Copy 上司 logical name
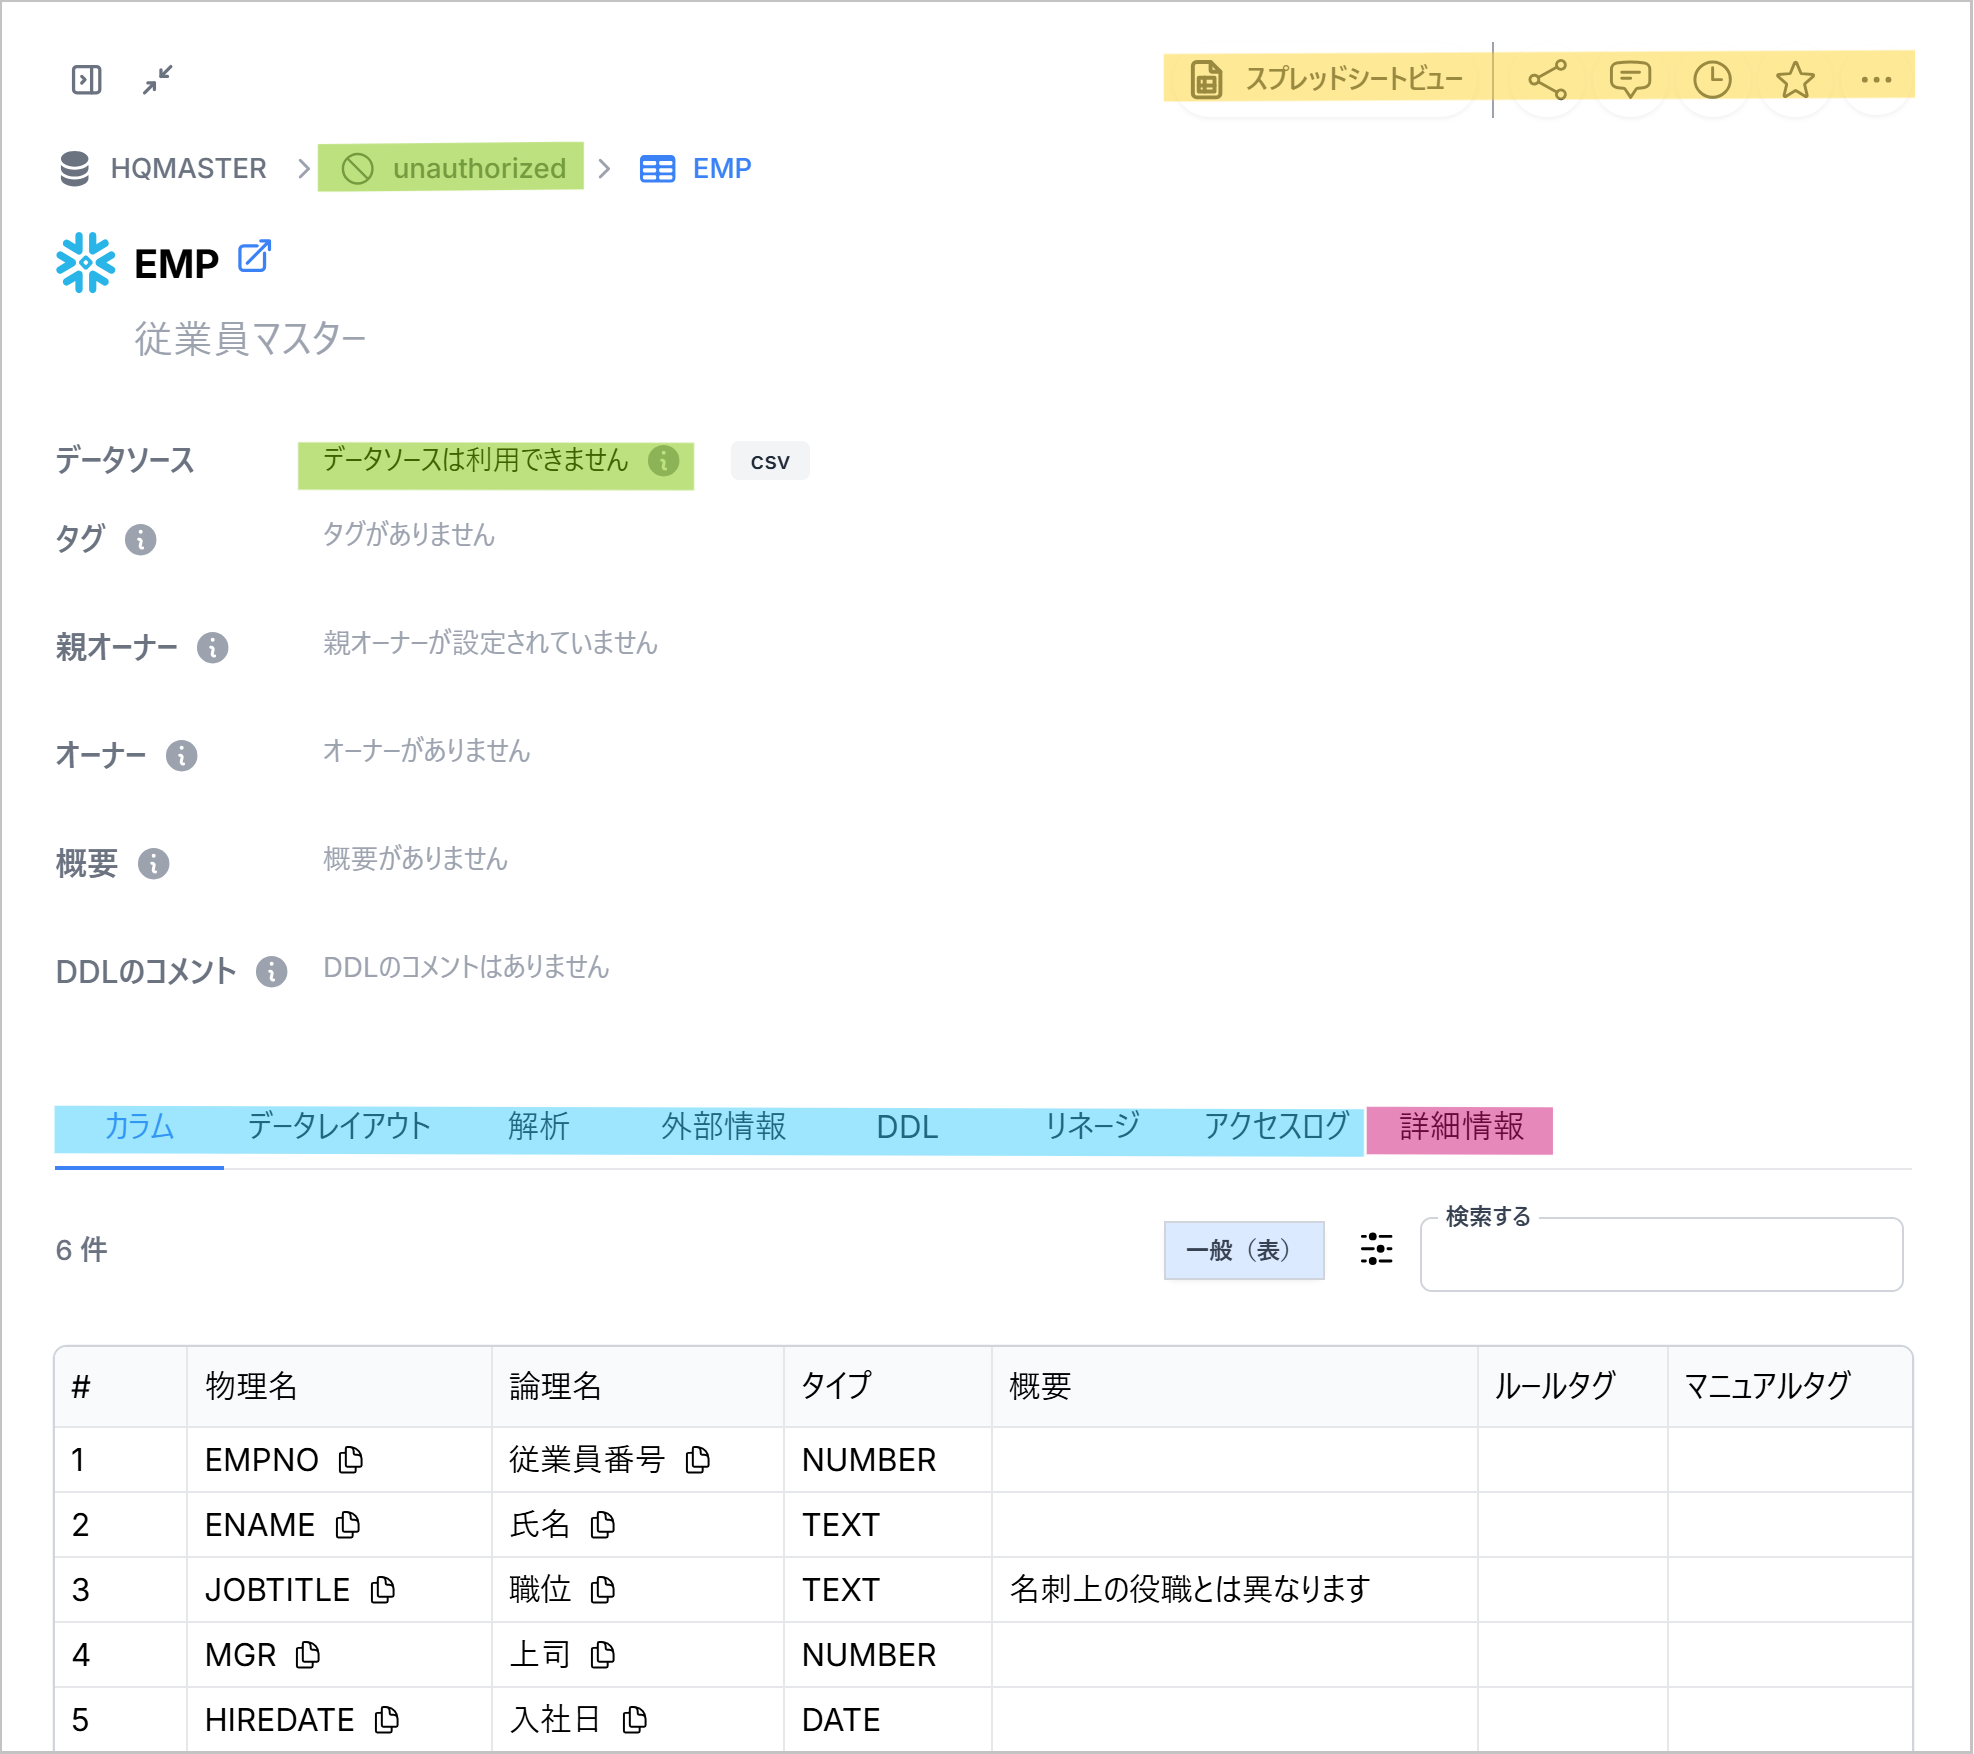The height and width of the screenshot is (1754, 1974). [603, 1655]
